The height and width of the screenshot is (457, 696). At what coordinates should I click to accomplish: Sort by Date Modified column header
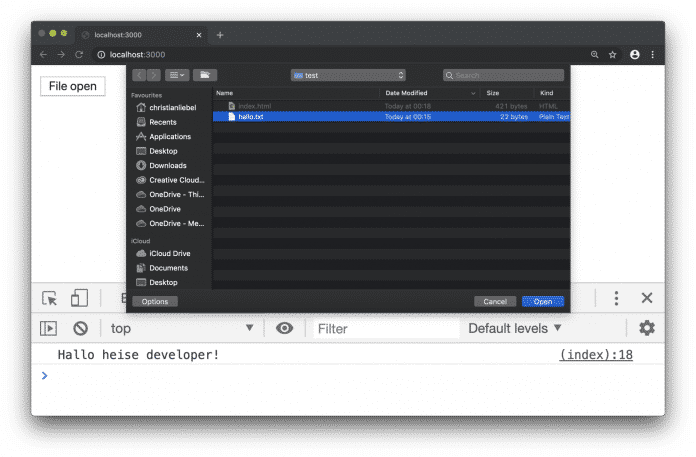click(x=430, y=93)
